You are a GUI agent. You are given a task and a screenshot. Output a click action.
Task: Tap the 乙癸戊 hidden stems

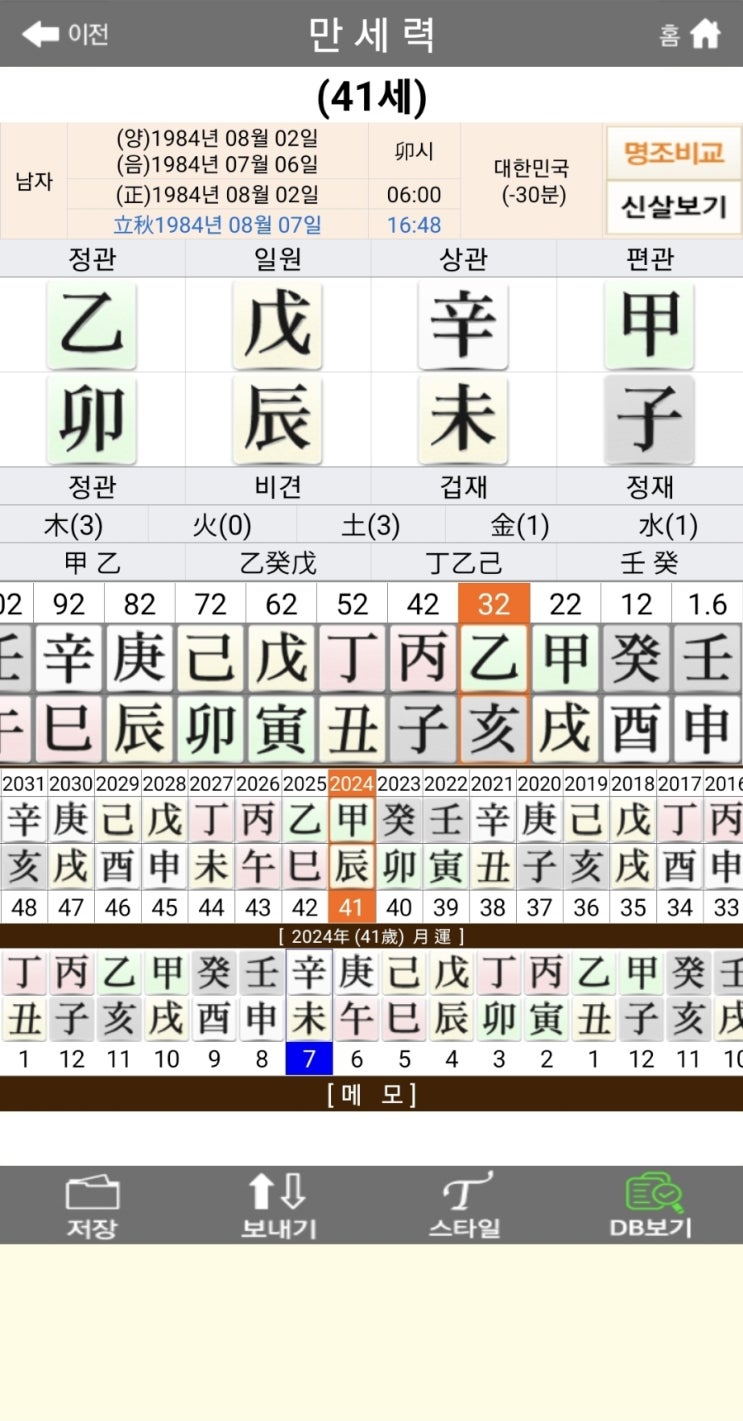click(x=278, y=563)
